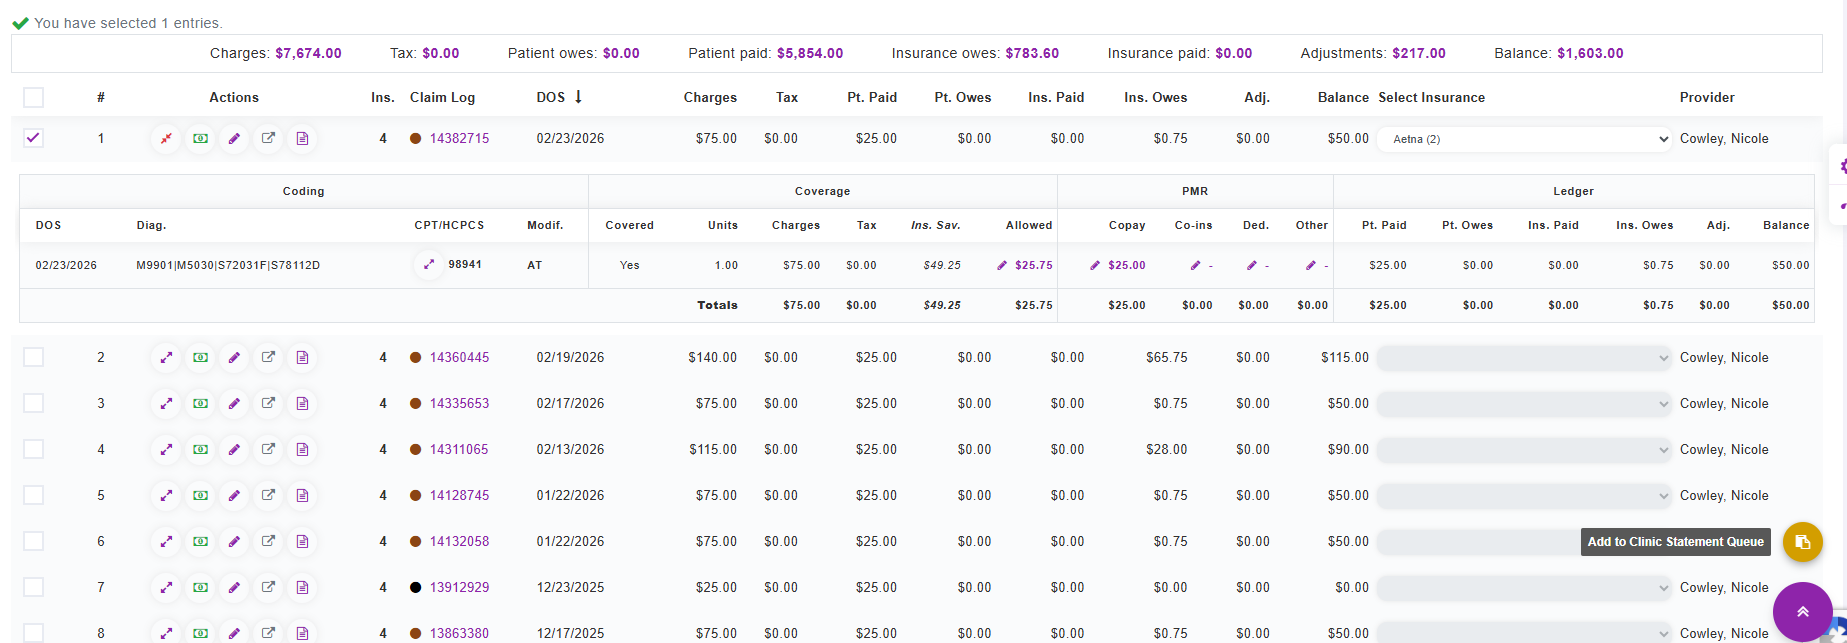Open claim 14382715 in new window
Screen dimensions: 1847x643
coord(268,139)
